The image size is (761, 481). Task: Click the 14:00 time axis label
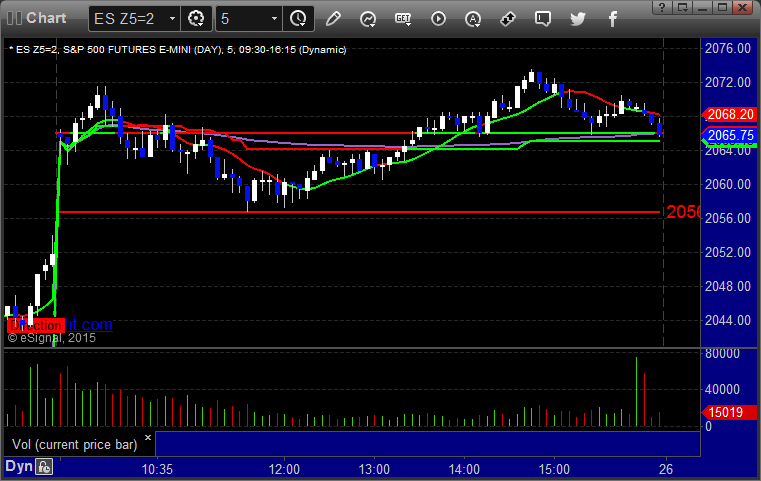coord(464,469)
